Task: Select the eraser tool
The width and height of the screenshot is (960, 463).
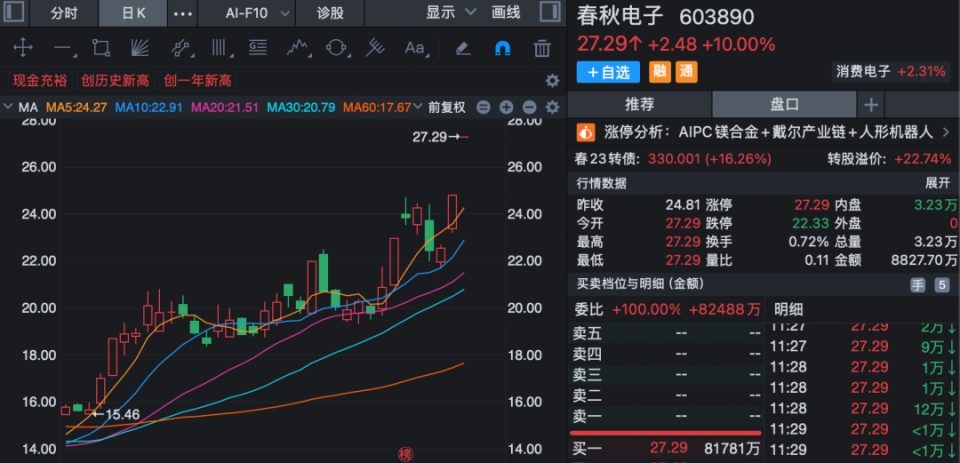Action: pos(463,47)
